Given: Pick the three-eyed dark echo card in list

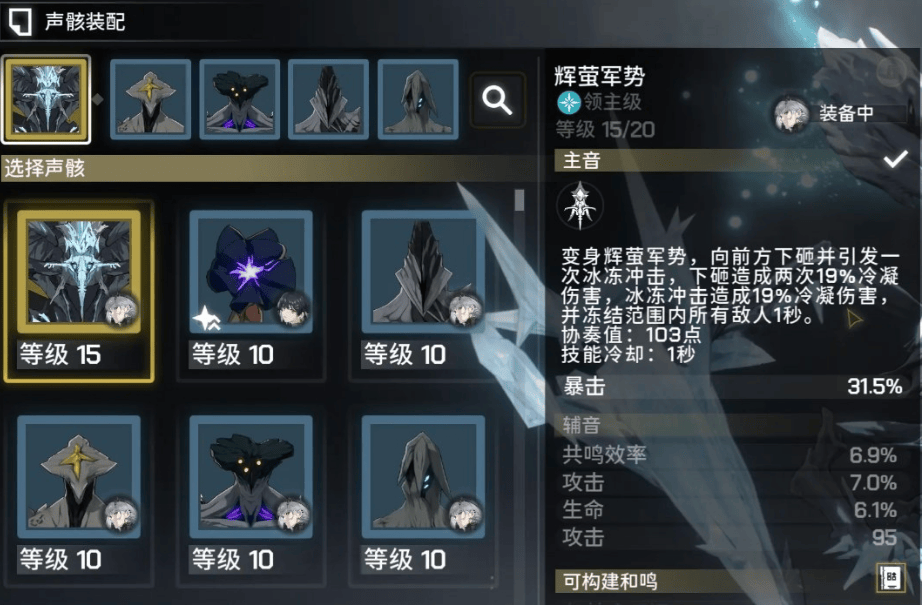Looking at the screenshot, I should coord(251,497).
